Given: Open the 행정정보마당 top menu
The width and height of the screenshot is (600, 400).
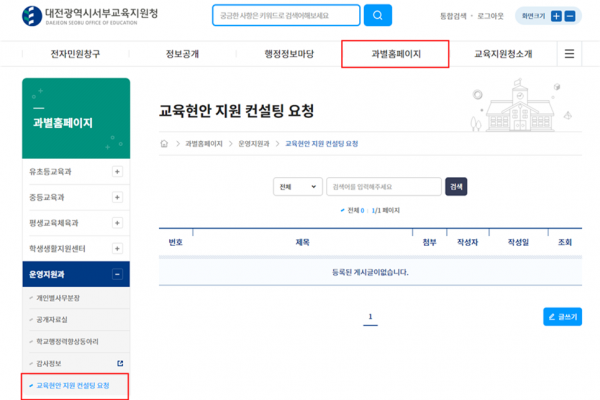Looking at the screenshot, I should click(x=288, y=54).
